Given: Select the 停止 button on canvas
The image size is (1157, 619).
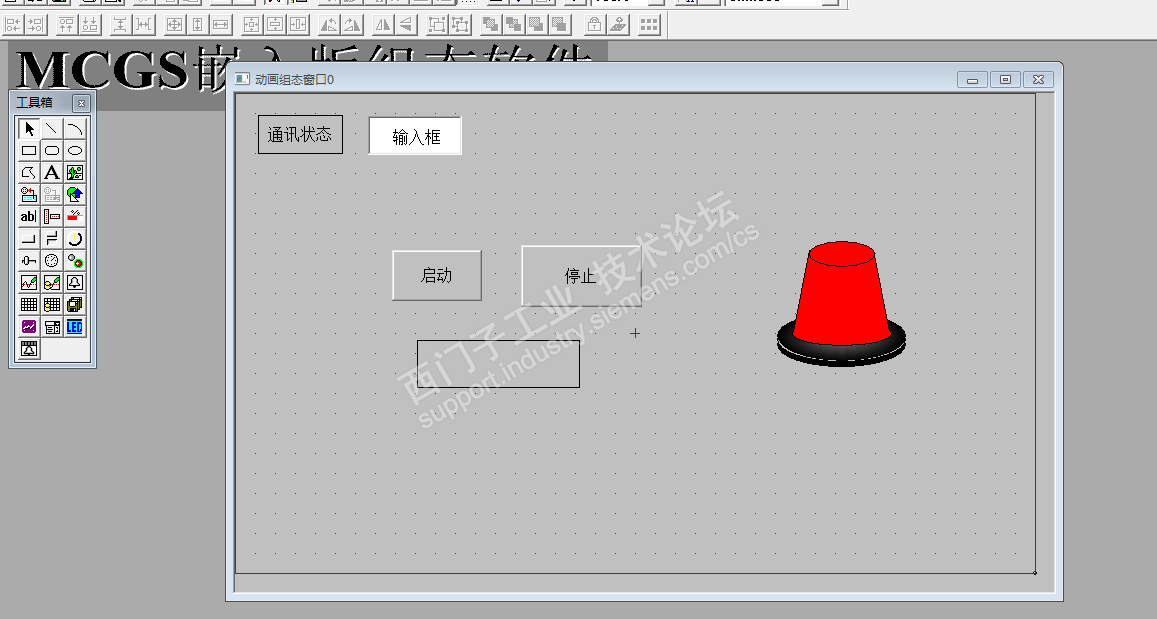Looking at the screenshot, I should [581, 276].
